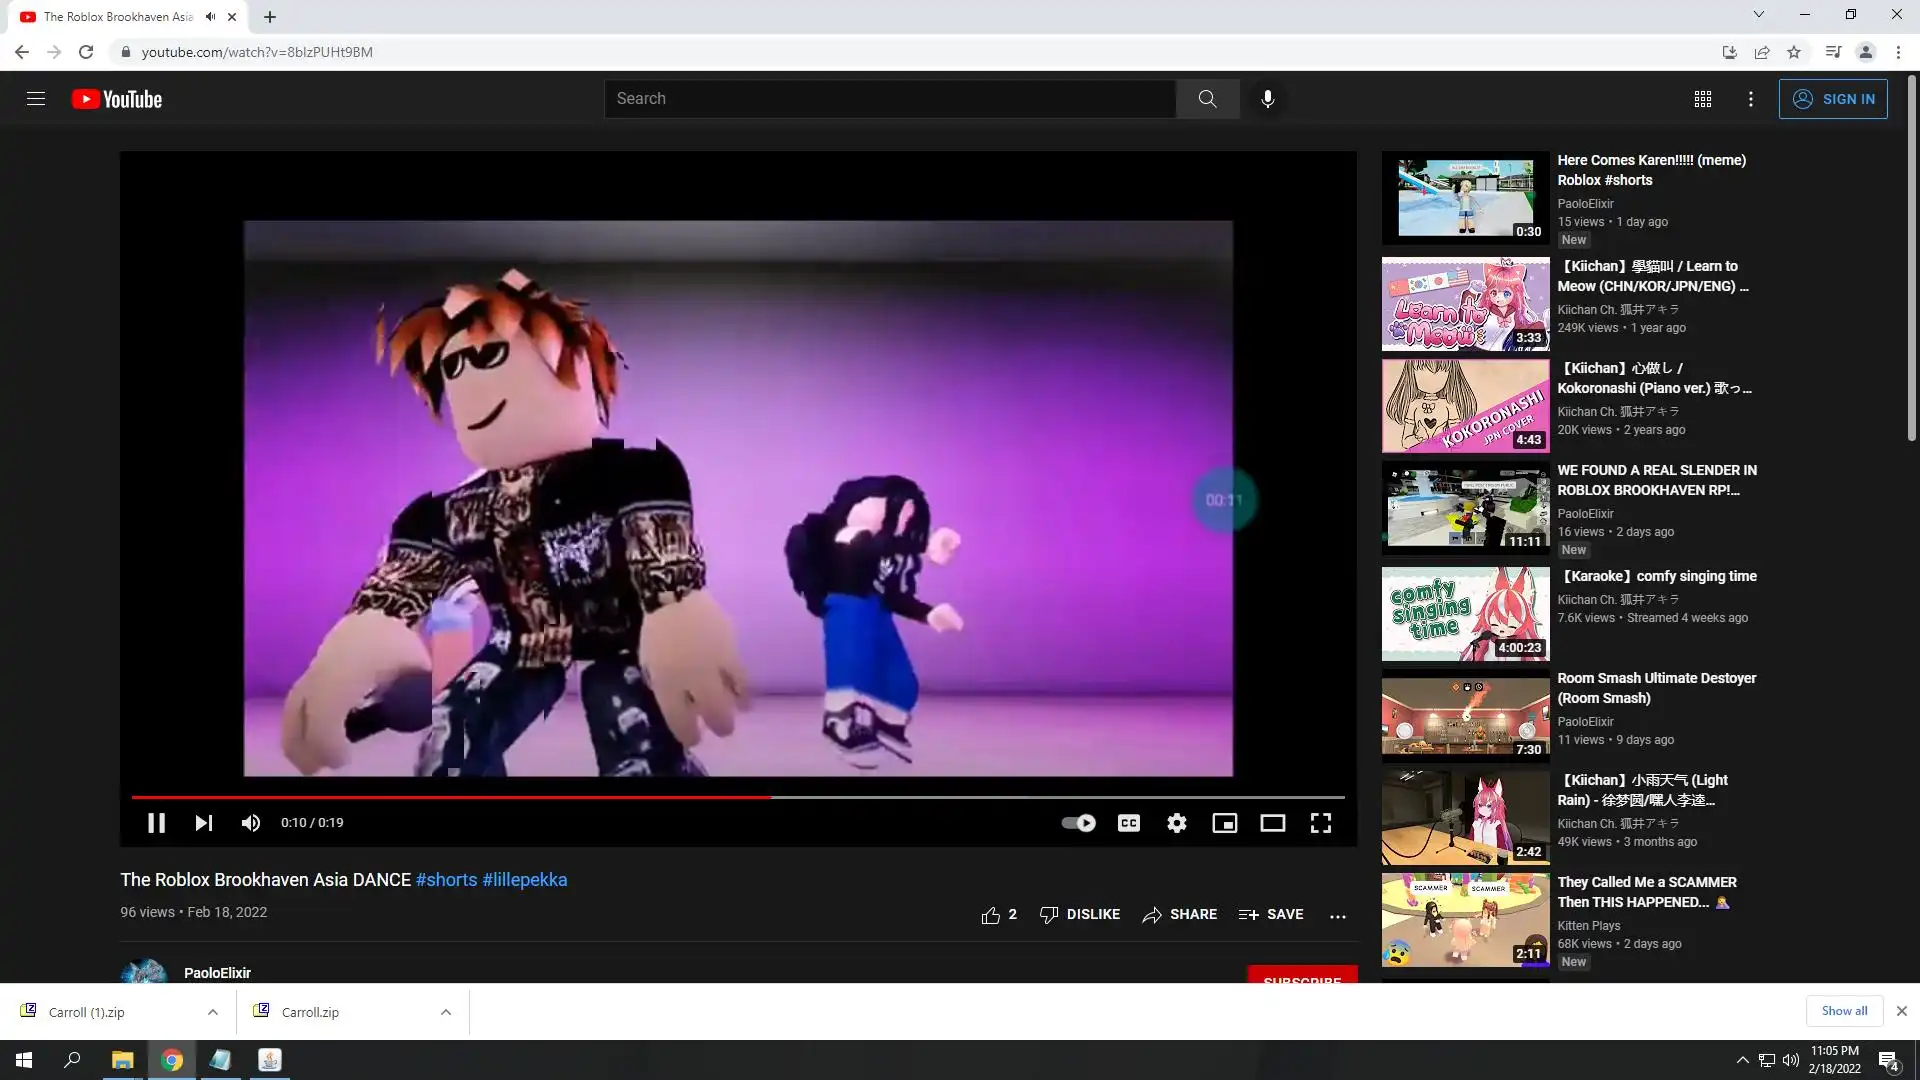
Task: Open the YouTube guide hamburger menu
Action: click(x=36, y=99)
